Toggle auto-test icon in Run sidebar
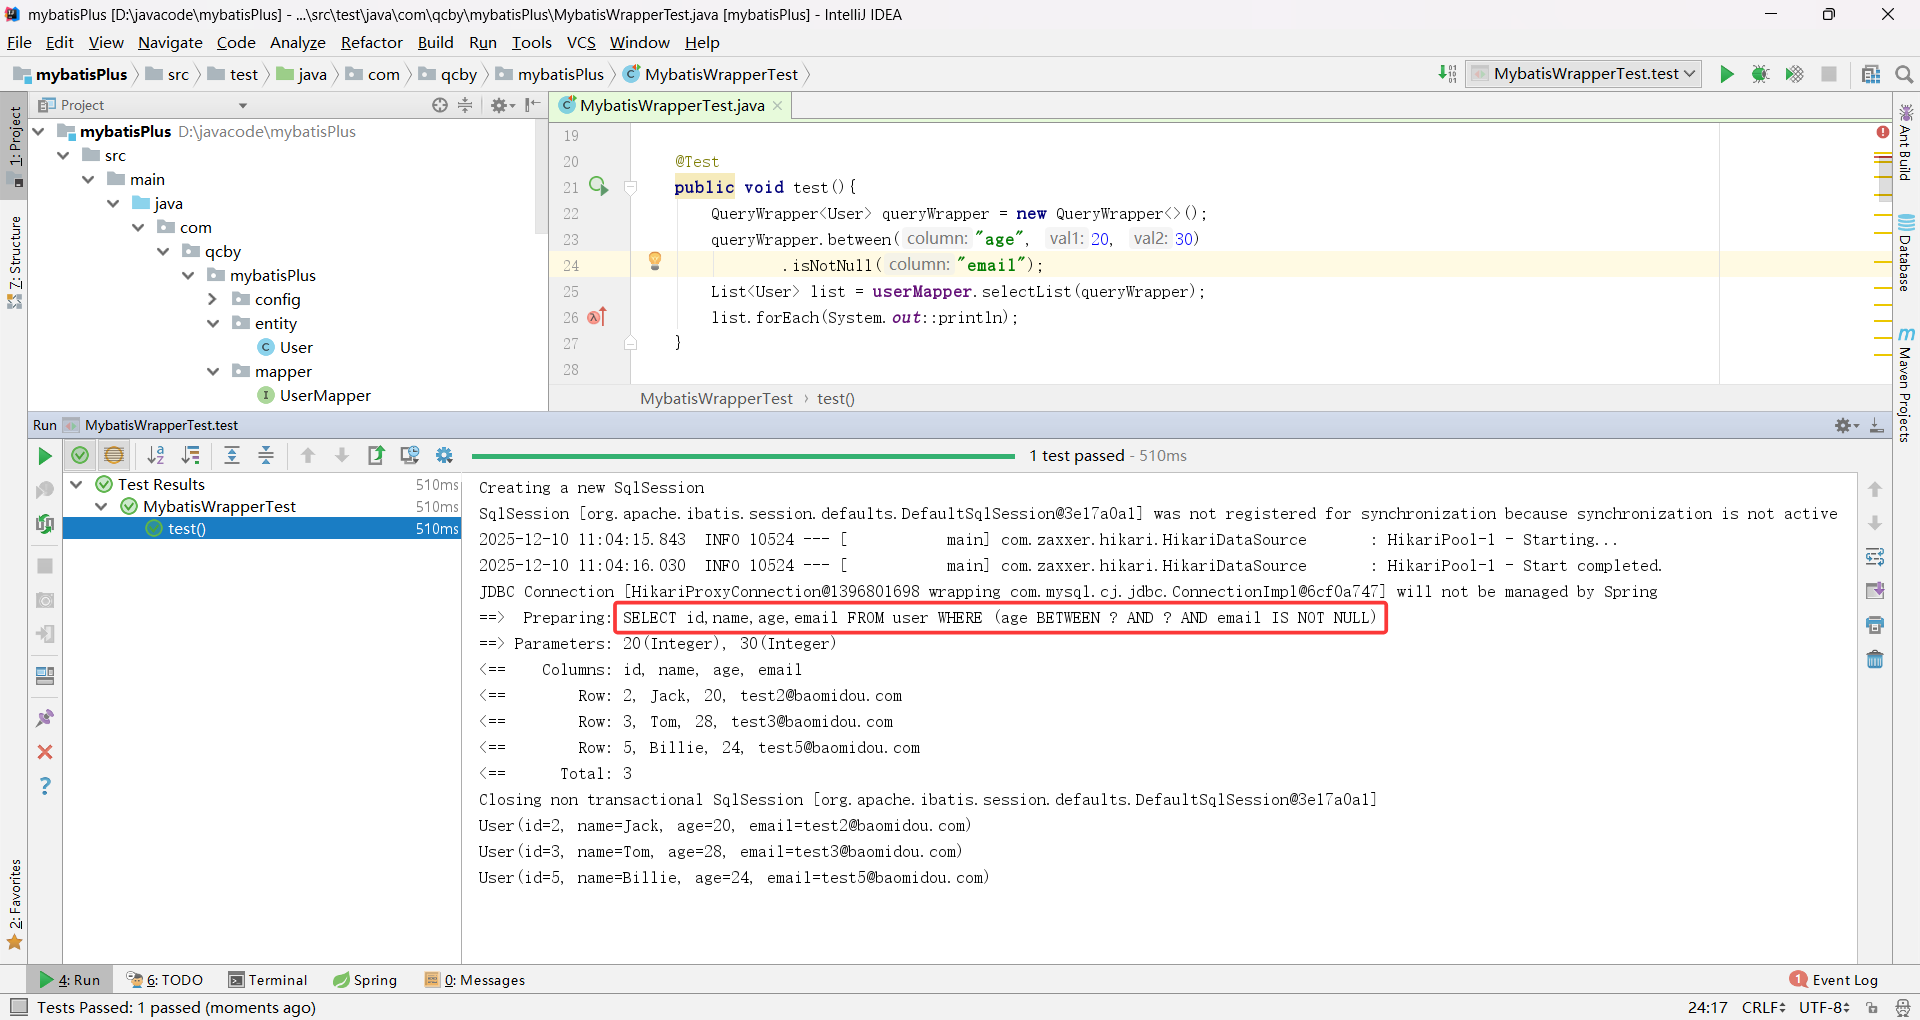The width and height of the screenshot is (1920, 1020). coord(45,523)
